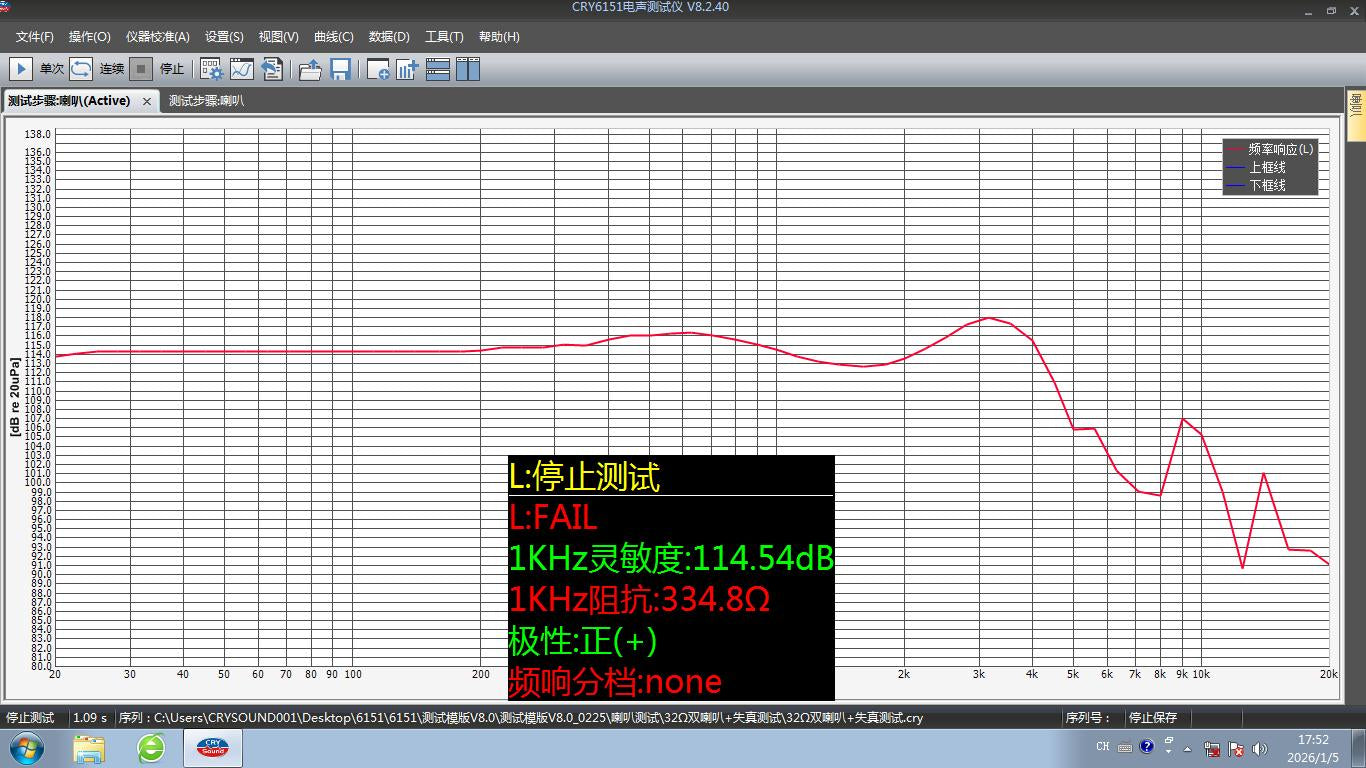1366x768 pixels.
Task: Open the volume control slider in tray
Action: (1259, 747)
